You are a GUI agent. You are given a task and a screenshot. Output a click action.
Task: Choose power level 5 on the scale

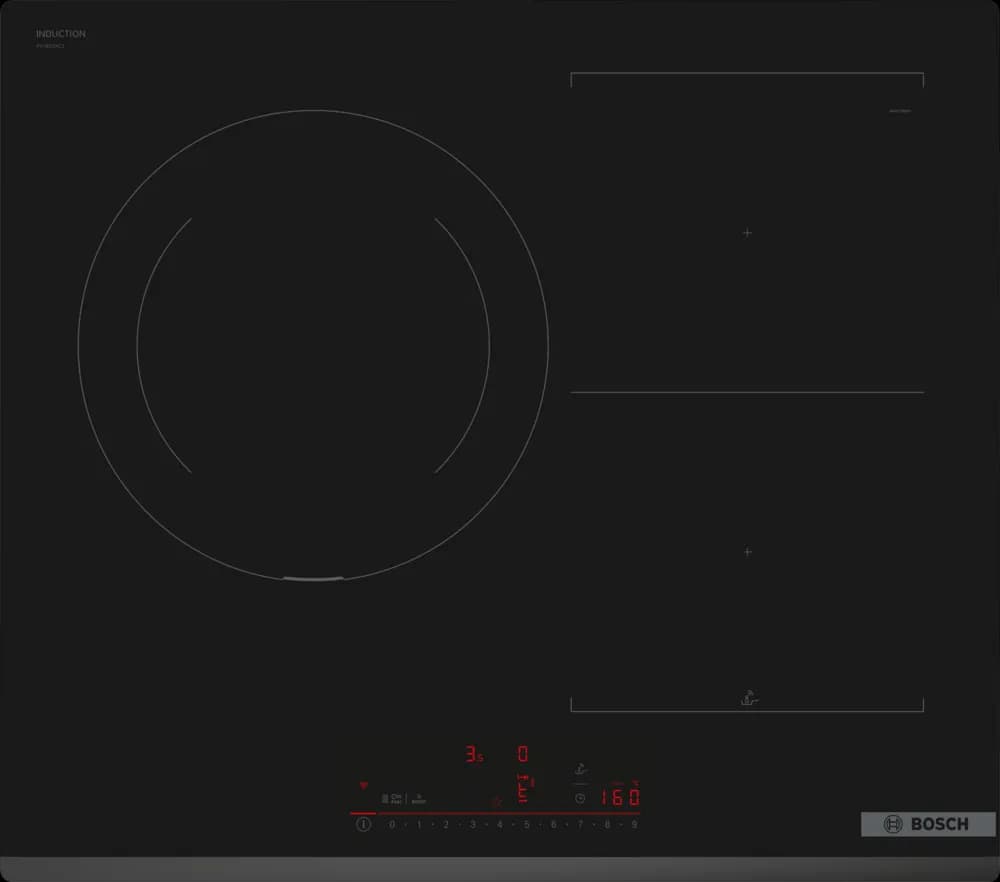click(x=526, y=825)
